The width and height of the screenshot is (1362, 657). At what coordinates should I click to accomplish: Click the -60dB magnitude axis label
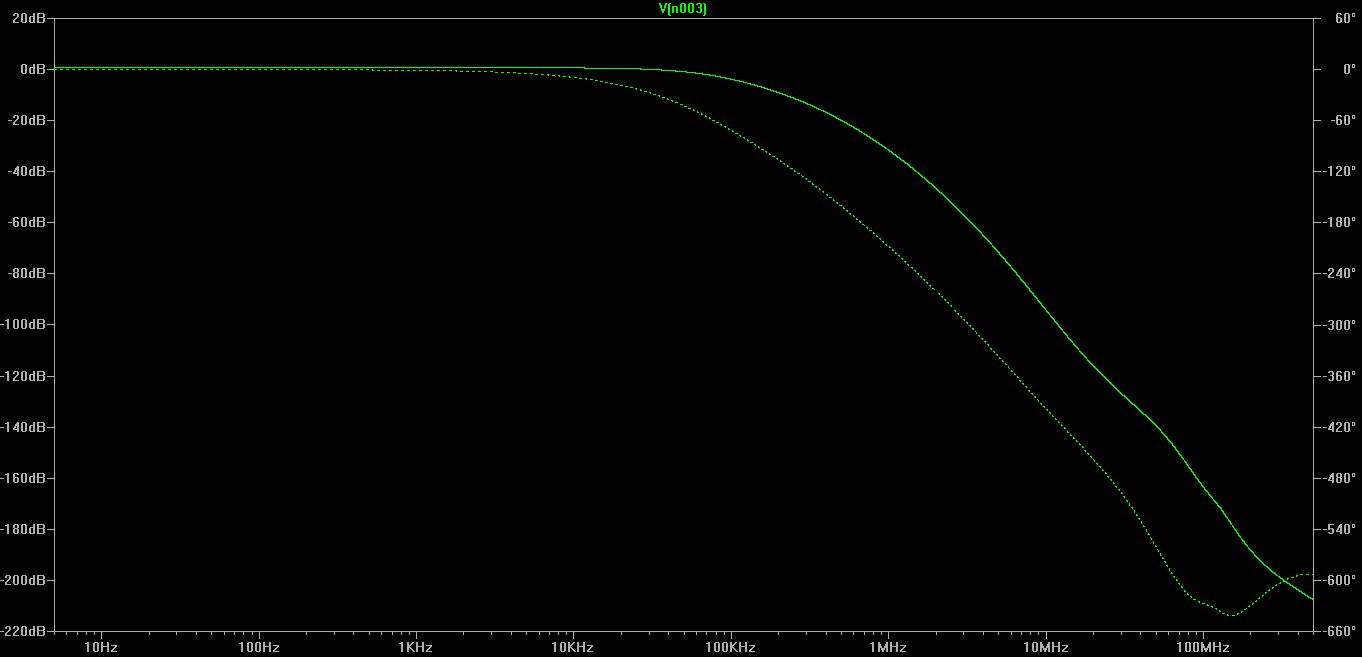tap(28, 222)
